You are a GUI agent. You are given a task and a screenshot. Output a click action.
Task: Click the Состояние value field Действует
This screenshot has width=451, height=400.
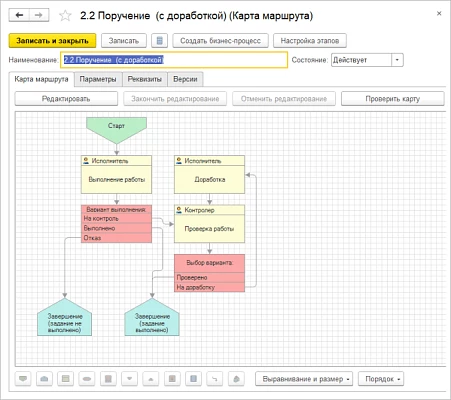[x=361, y=60]
